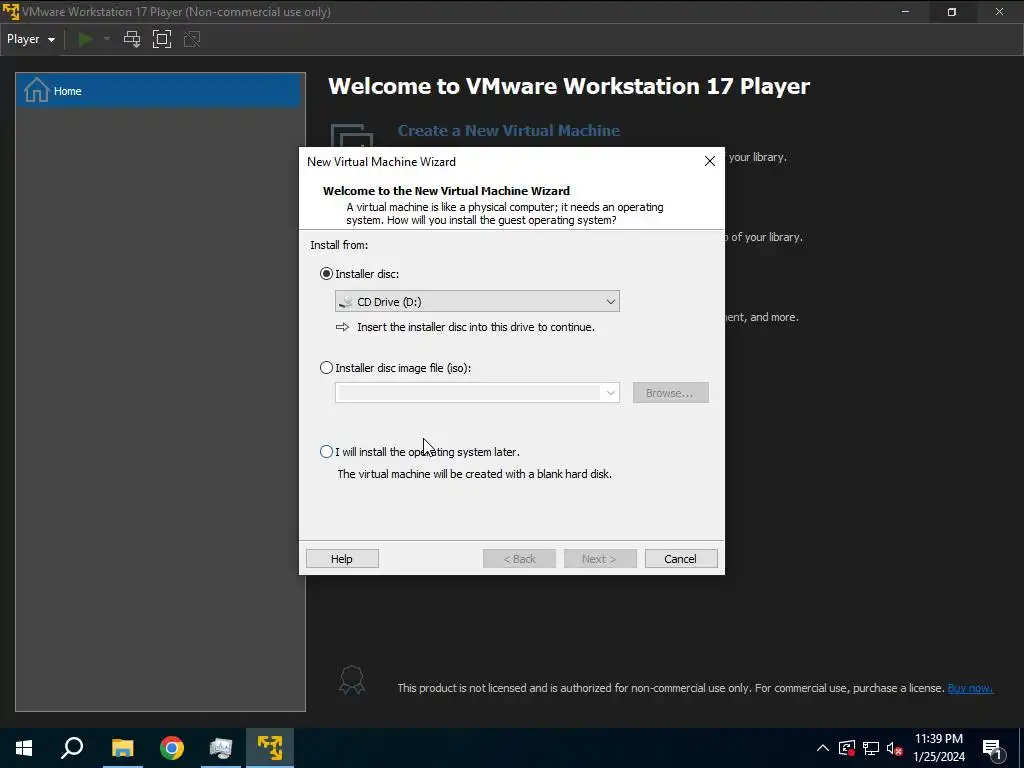Click the computer settings taskbar icon
Viewport: 1024px width, 768px height.
221,748
